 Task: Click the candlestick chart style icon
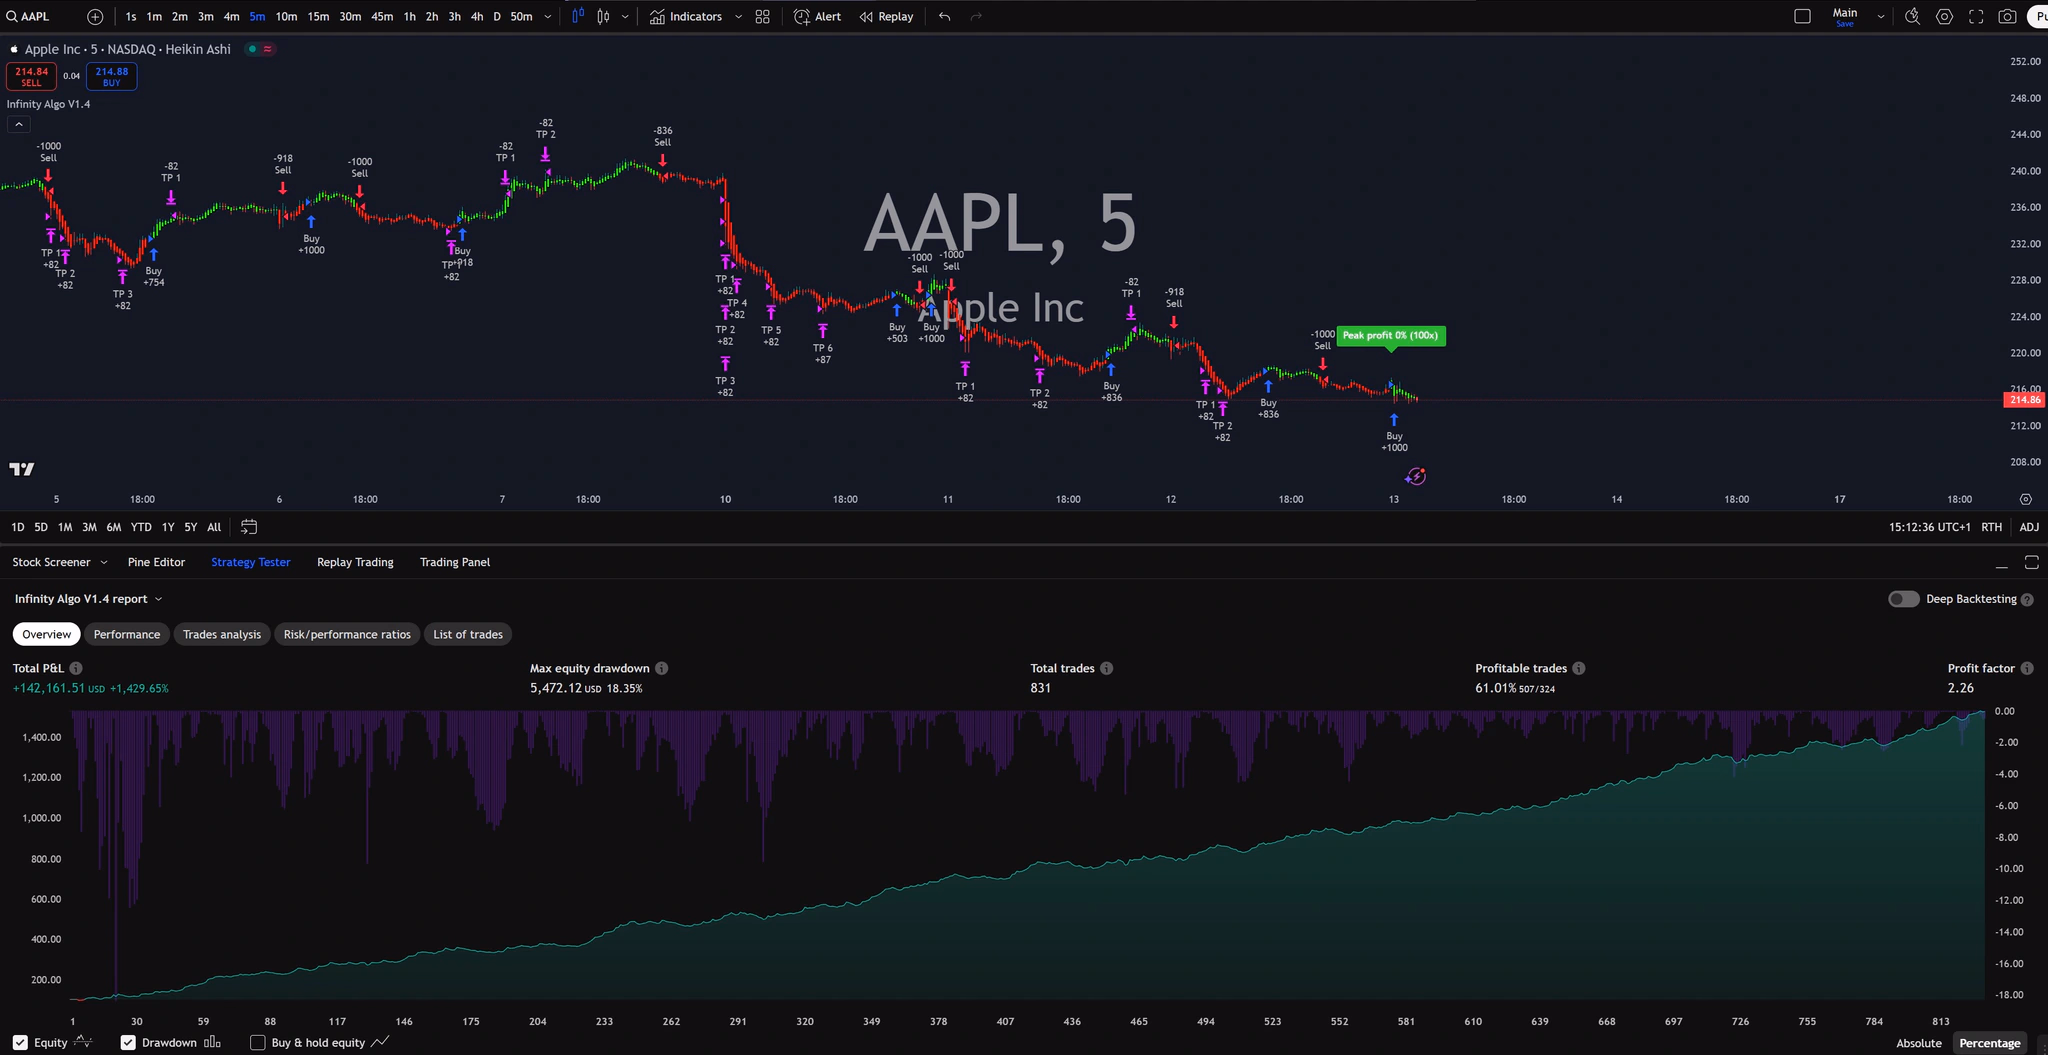click(577, 16)
